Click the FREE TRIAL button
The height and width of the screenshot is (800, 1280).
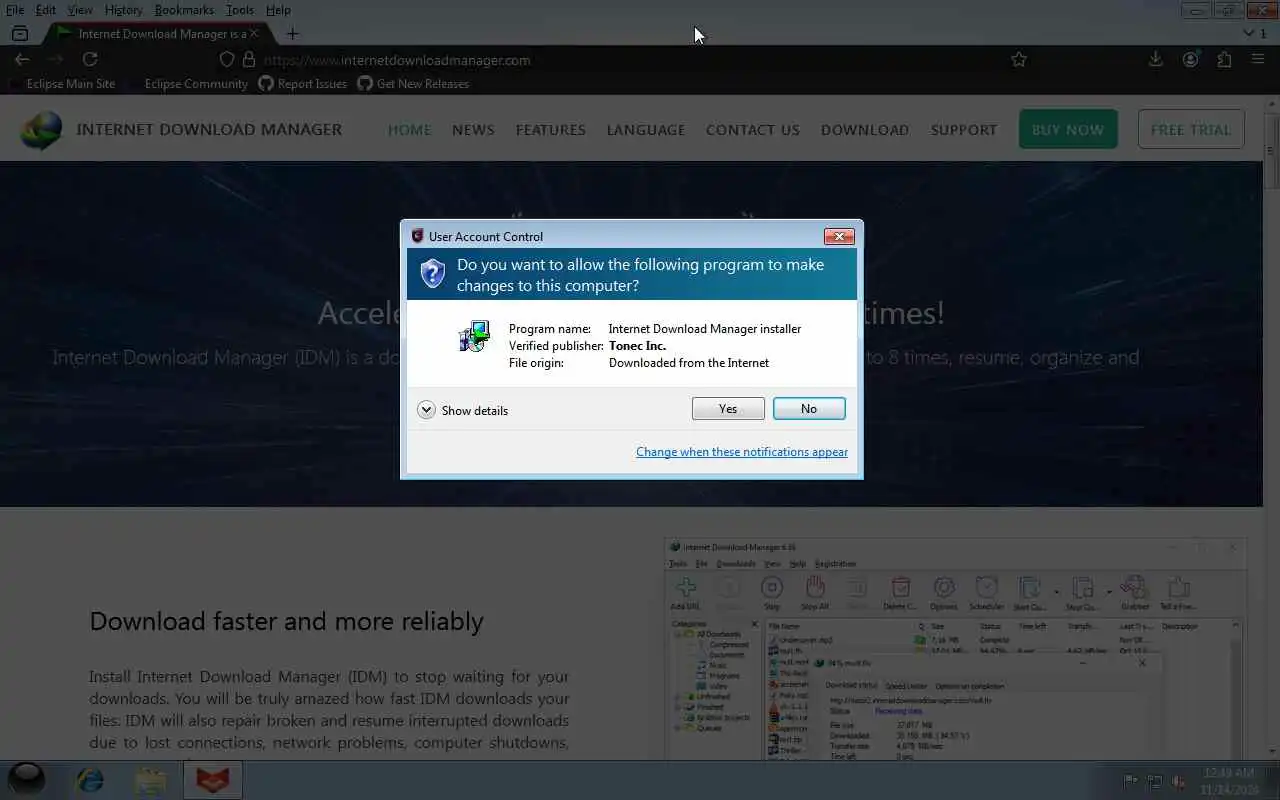click(x=1191, y=130)
